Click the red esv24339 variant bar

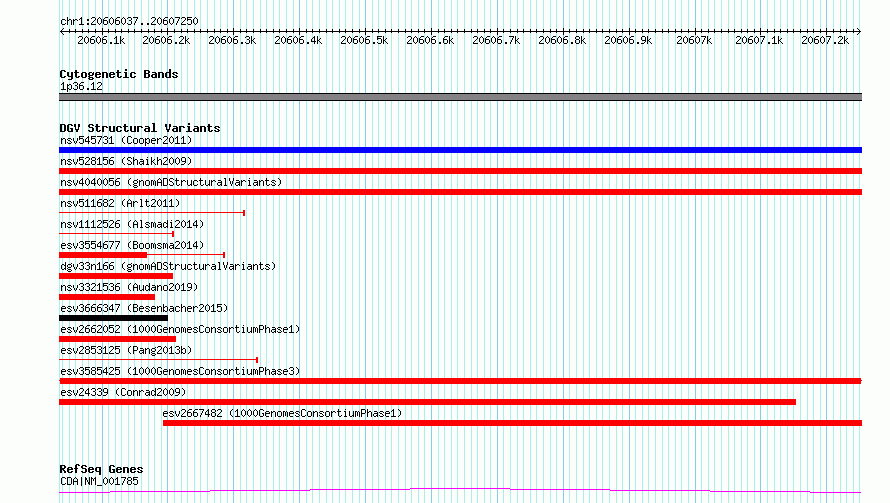pos(427,402)
